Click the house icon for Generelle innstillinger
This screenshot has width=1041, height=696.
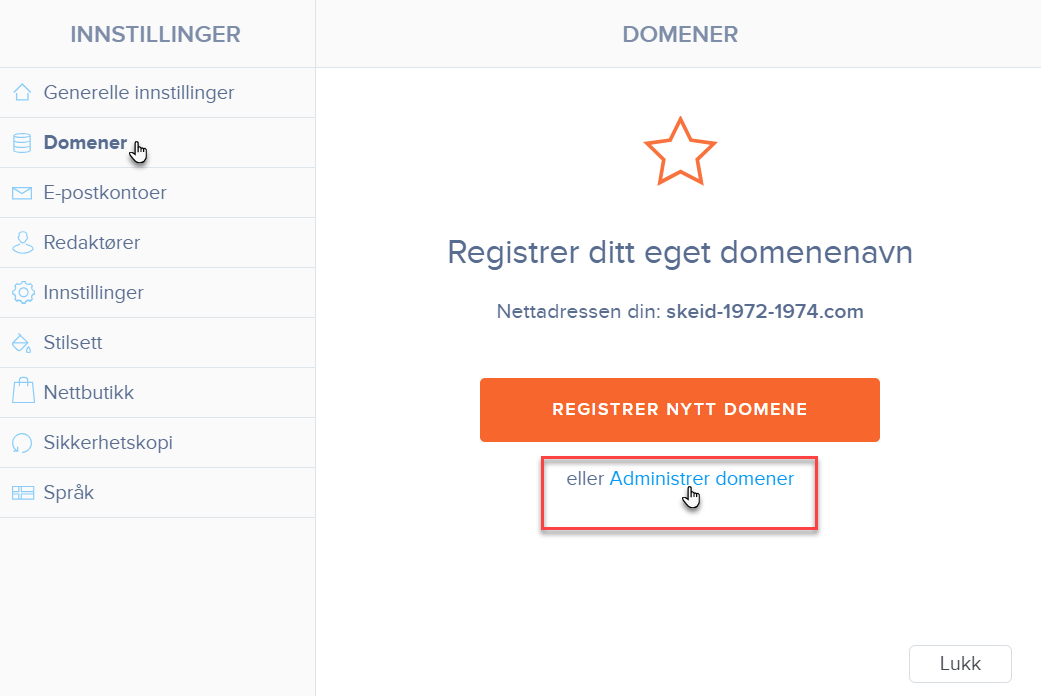click(23, 92)
